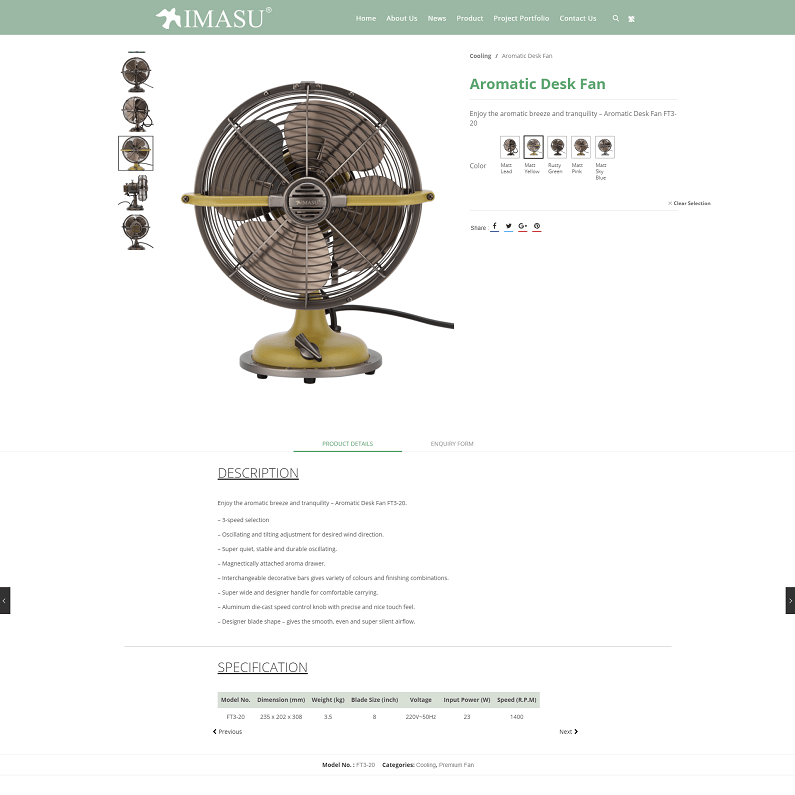The height and width of the screenshot is (795, 795).
Task: Select the Matt Sky Blue color swatch
Action: coord(605,147)
